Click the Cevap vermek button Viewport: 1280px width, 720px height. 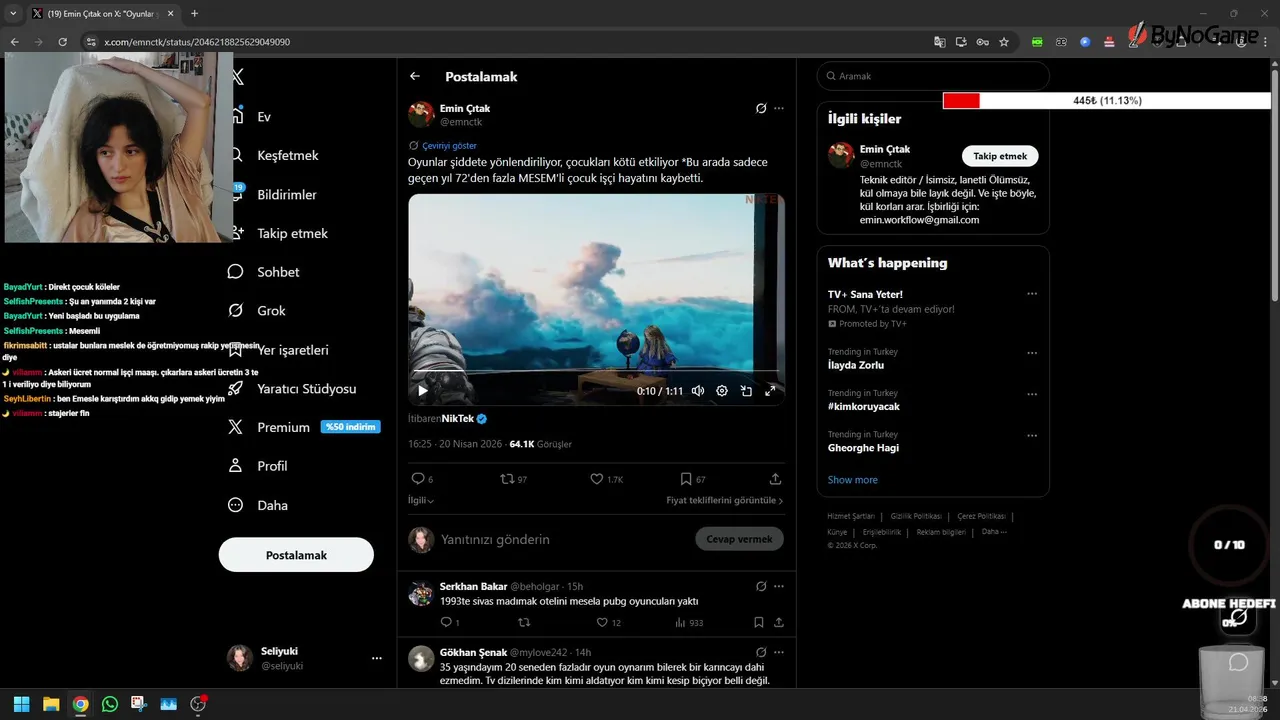coord(739,539)
